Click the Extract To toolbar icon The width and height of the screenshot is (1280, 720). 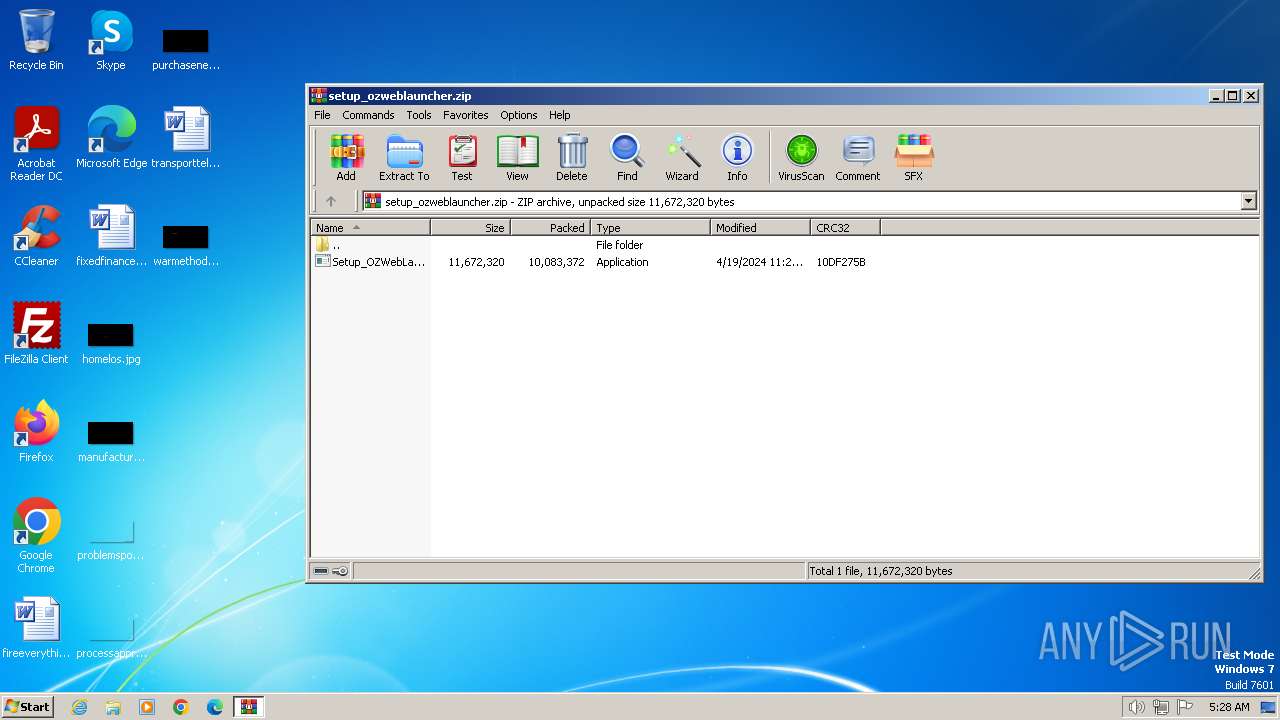[x=404, y=158]
